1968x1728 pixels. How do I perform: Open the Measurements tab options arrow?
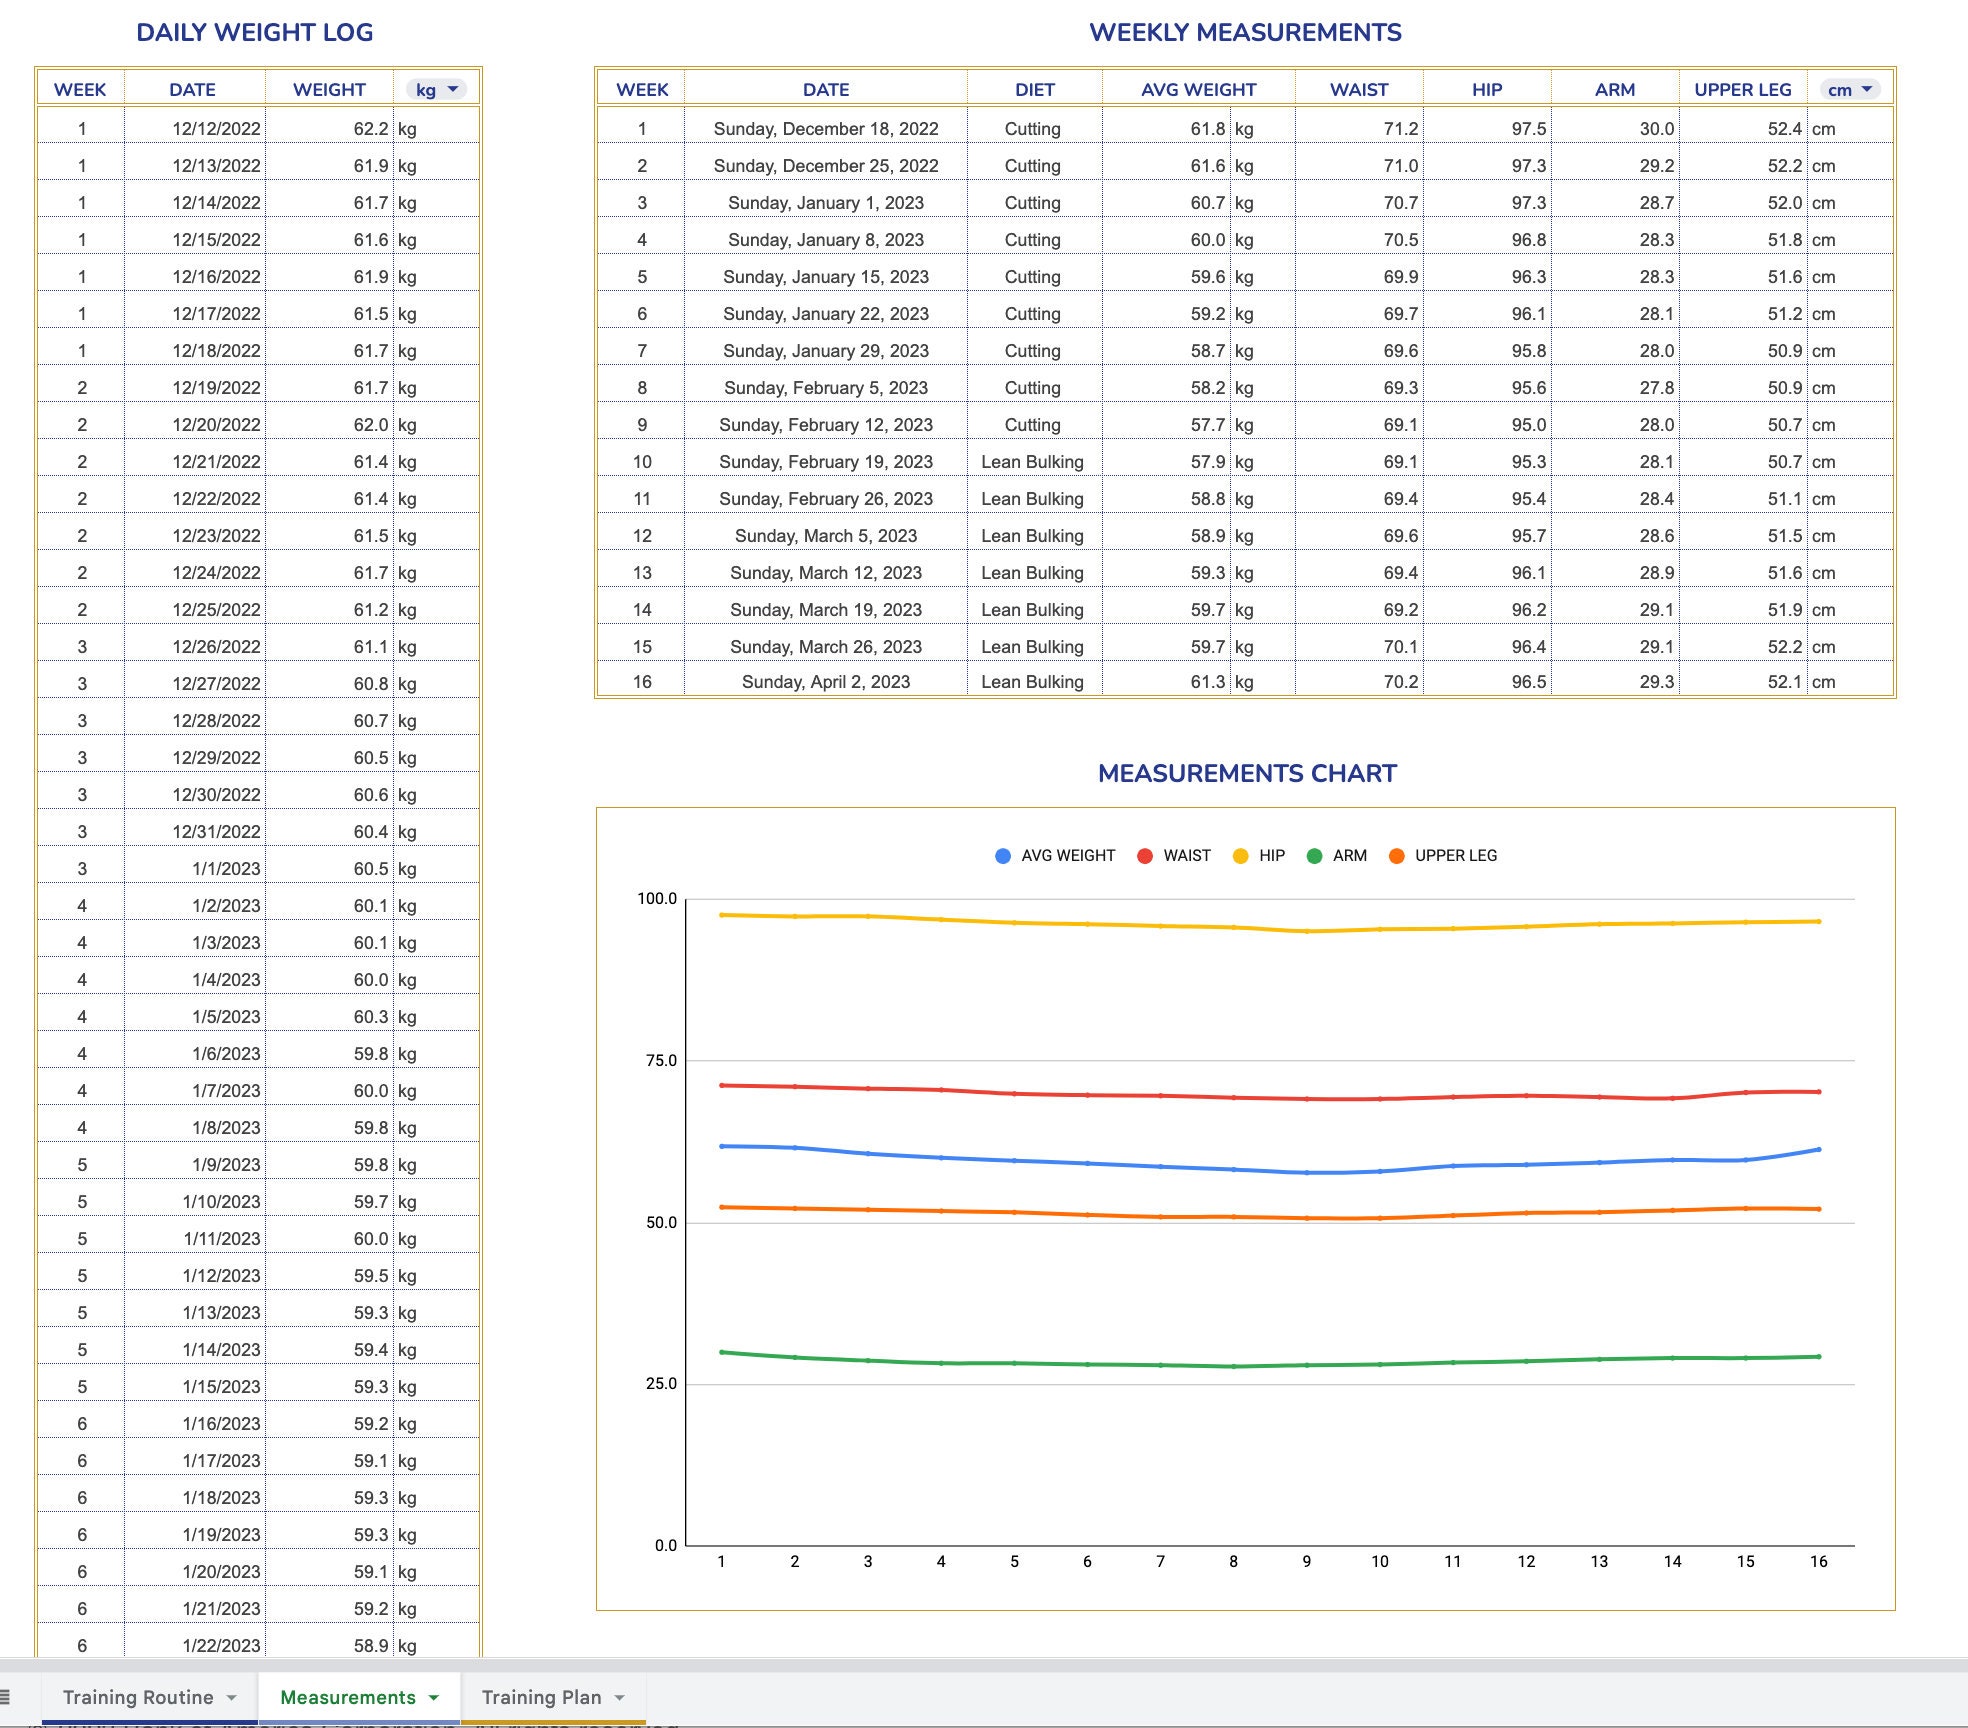tap(434, 1697)
